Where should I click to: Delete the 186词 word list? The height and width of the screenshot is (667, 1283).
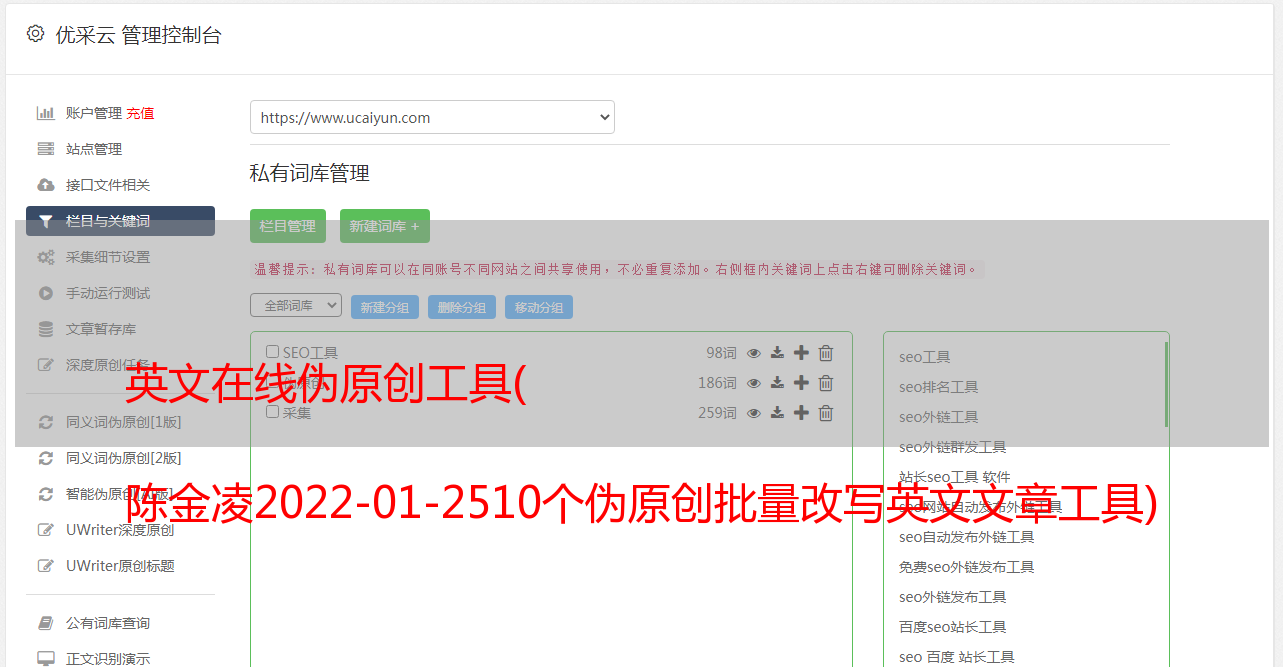(826, 383)
